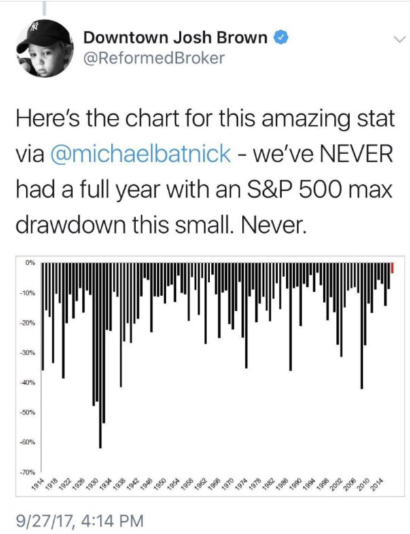This screenshot has height=534, width=410.
Task: Click the red bar at chart's end
Action: [x=392, y=268]
